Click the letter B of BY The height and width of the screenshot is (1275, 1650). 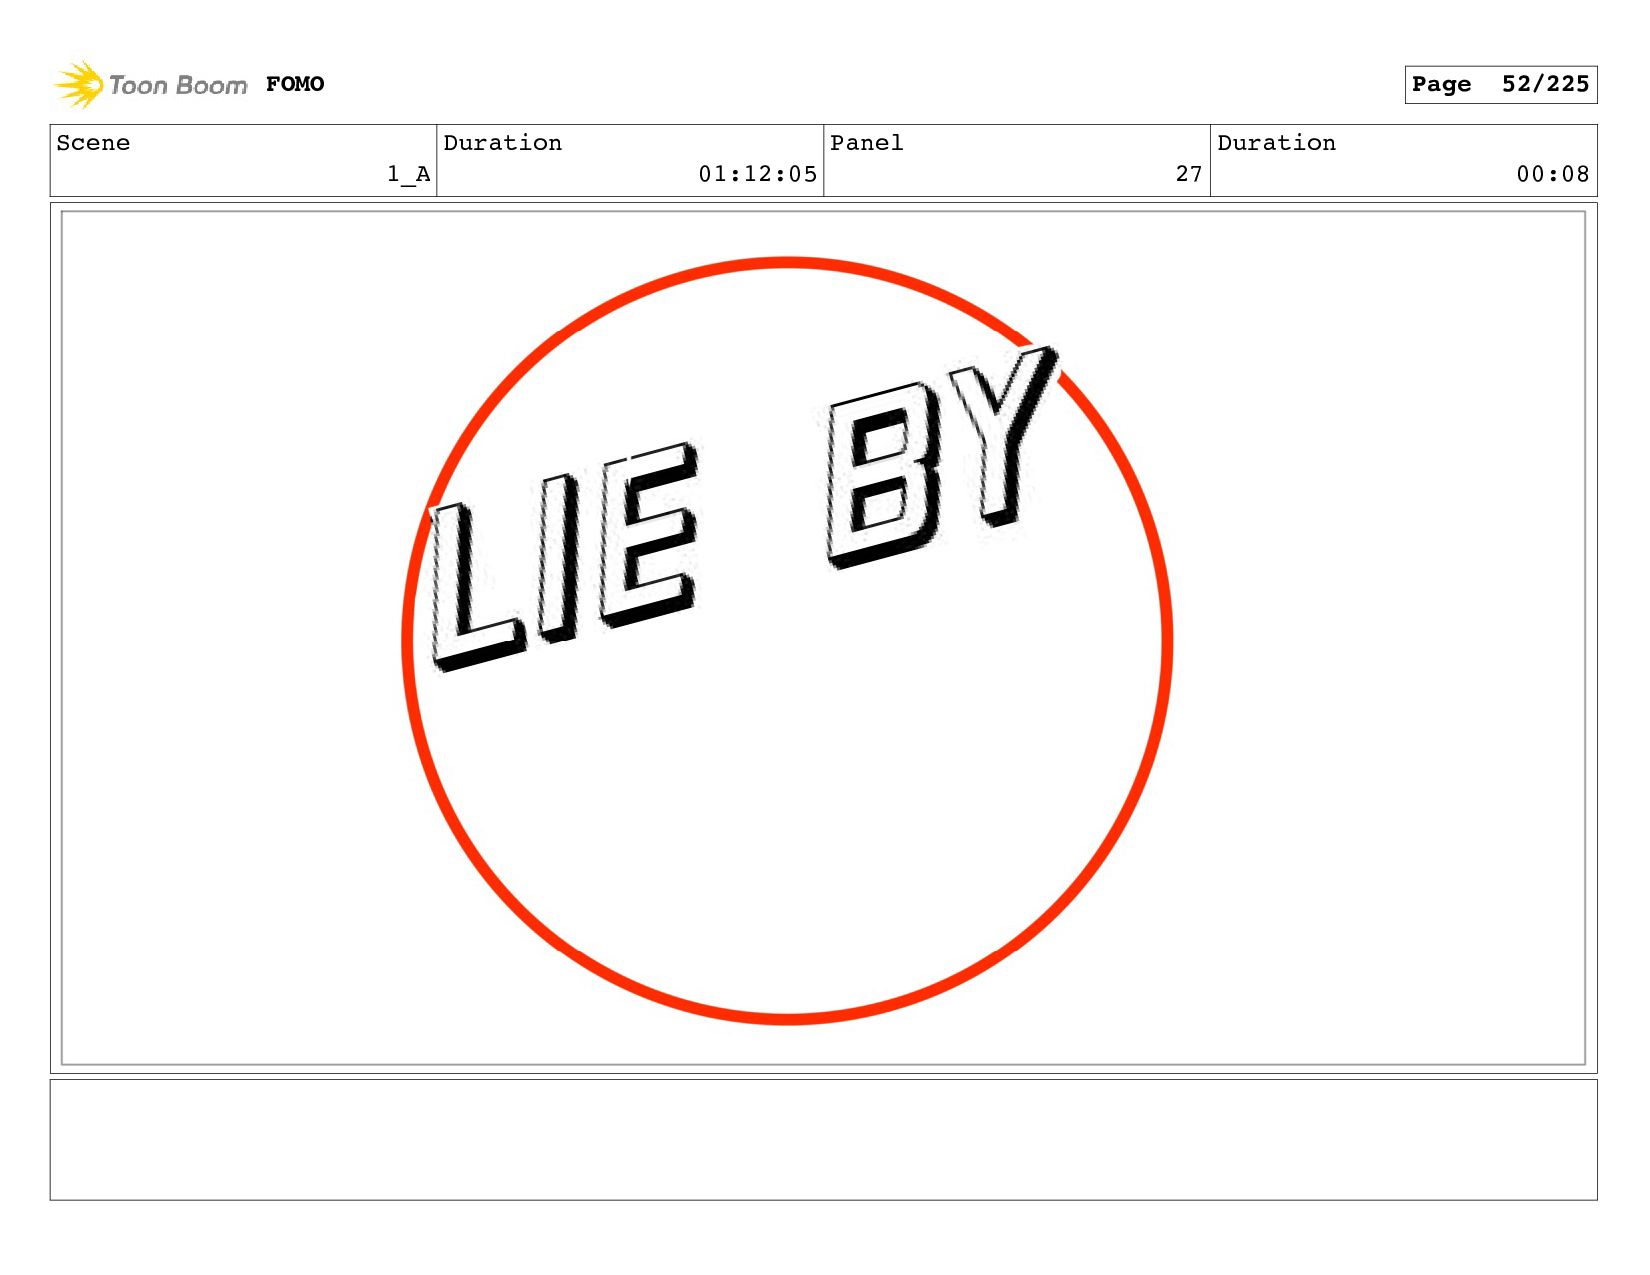(x=882, y=476)
